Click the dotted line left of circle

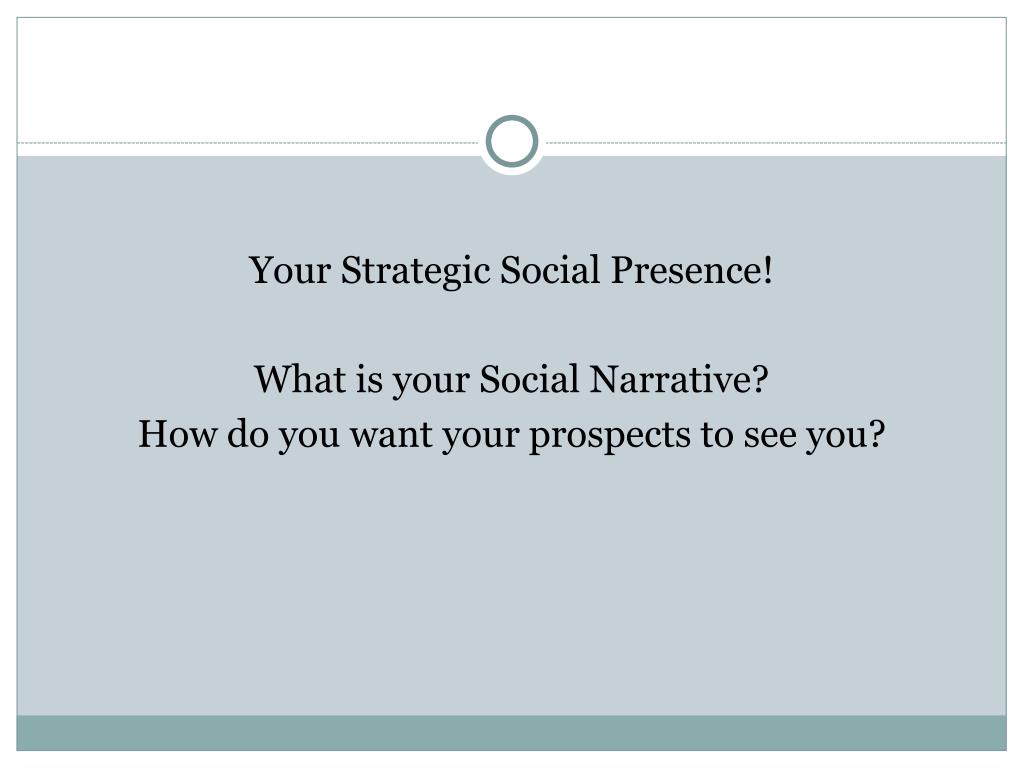tap(248, 142)
